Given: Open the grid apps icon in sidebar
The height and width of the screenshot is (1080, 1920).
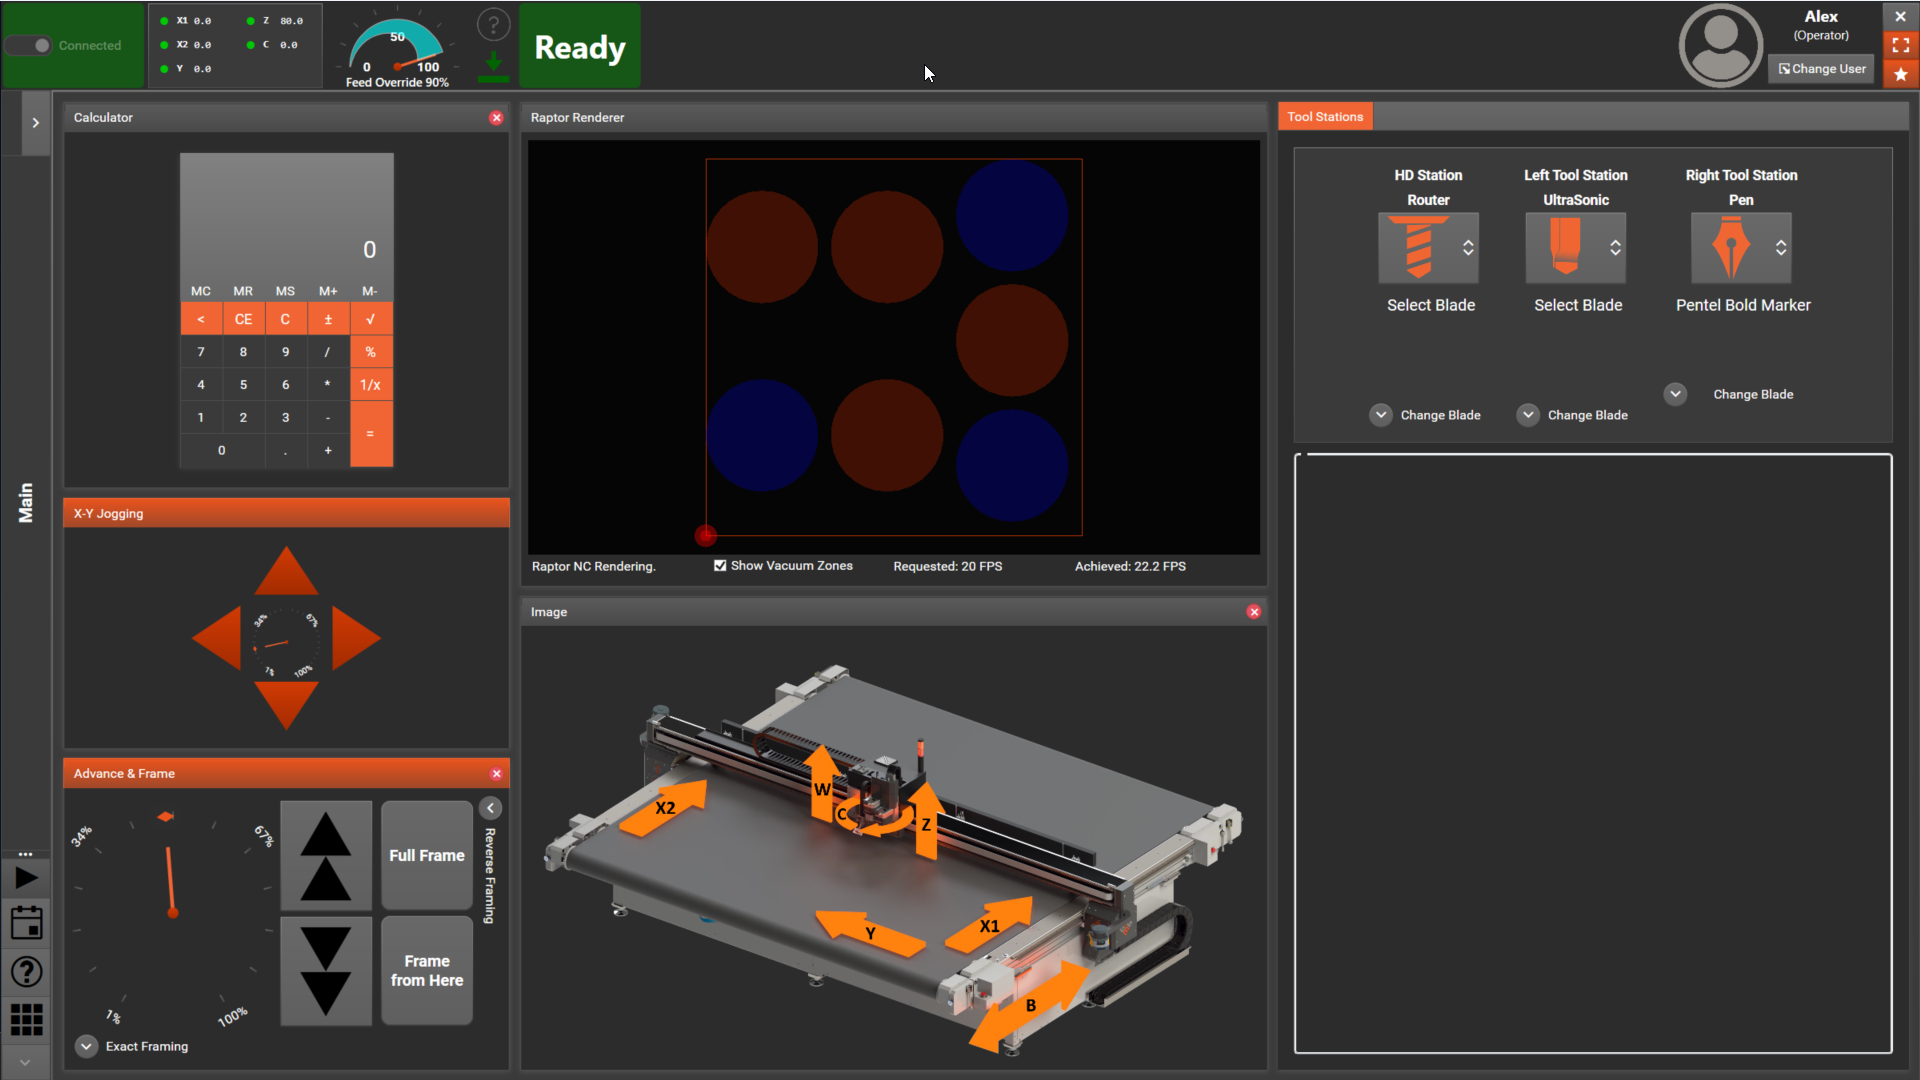Looking at the screenshot, I should [26, 1019].
